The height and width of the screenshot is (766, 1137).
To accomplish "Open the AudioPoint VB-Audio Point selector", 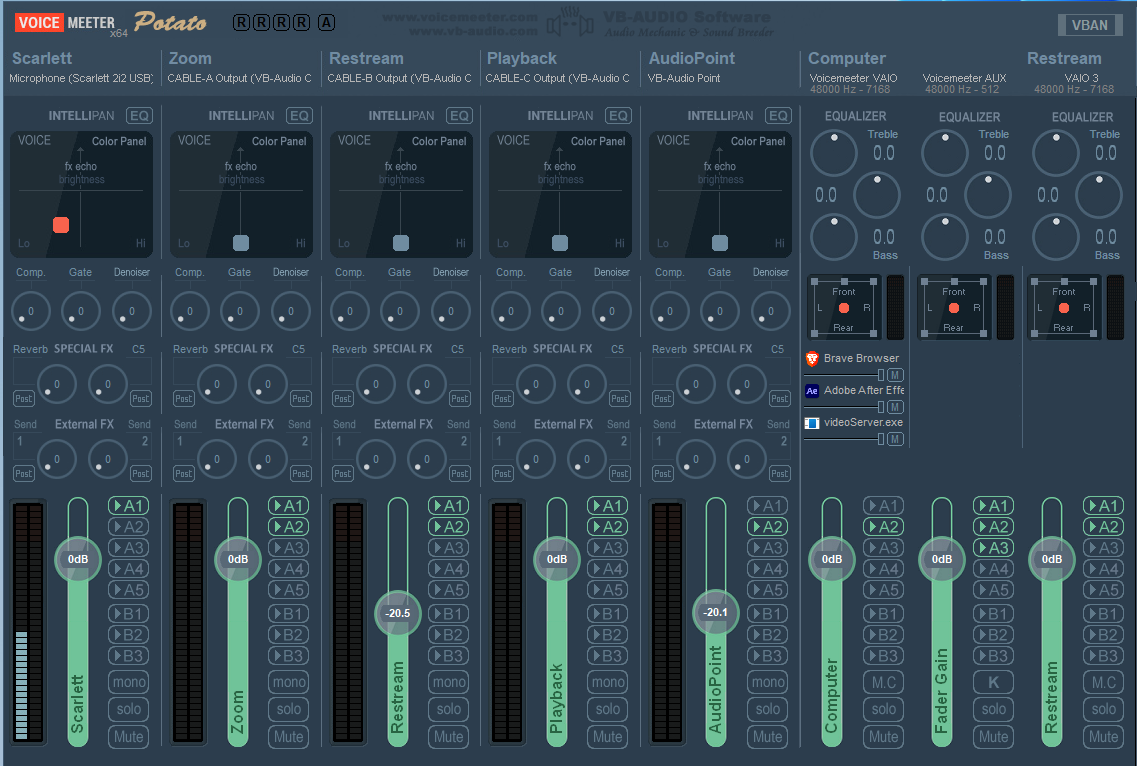I will tap(684, 78).
